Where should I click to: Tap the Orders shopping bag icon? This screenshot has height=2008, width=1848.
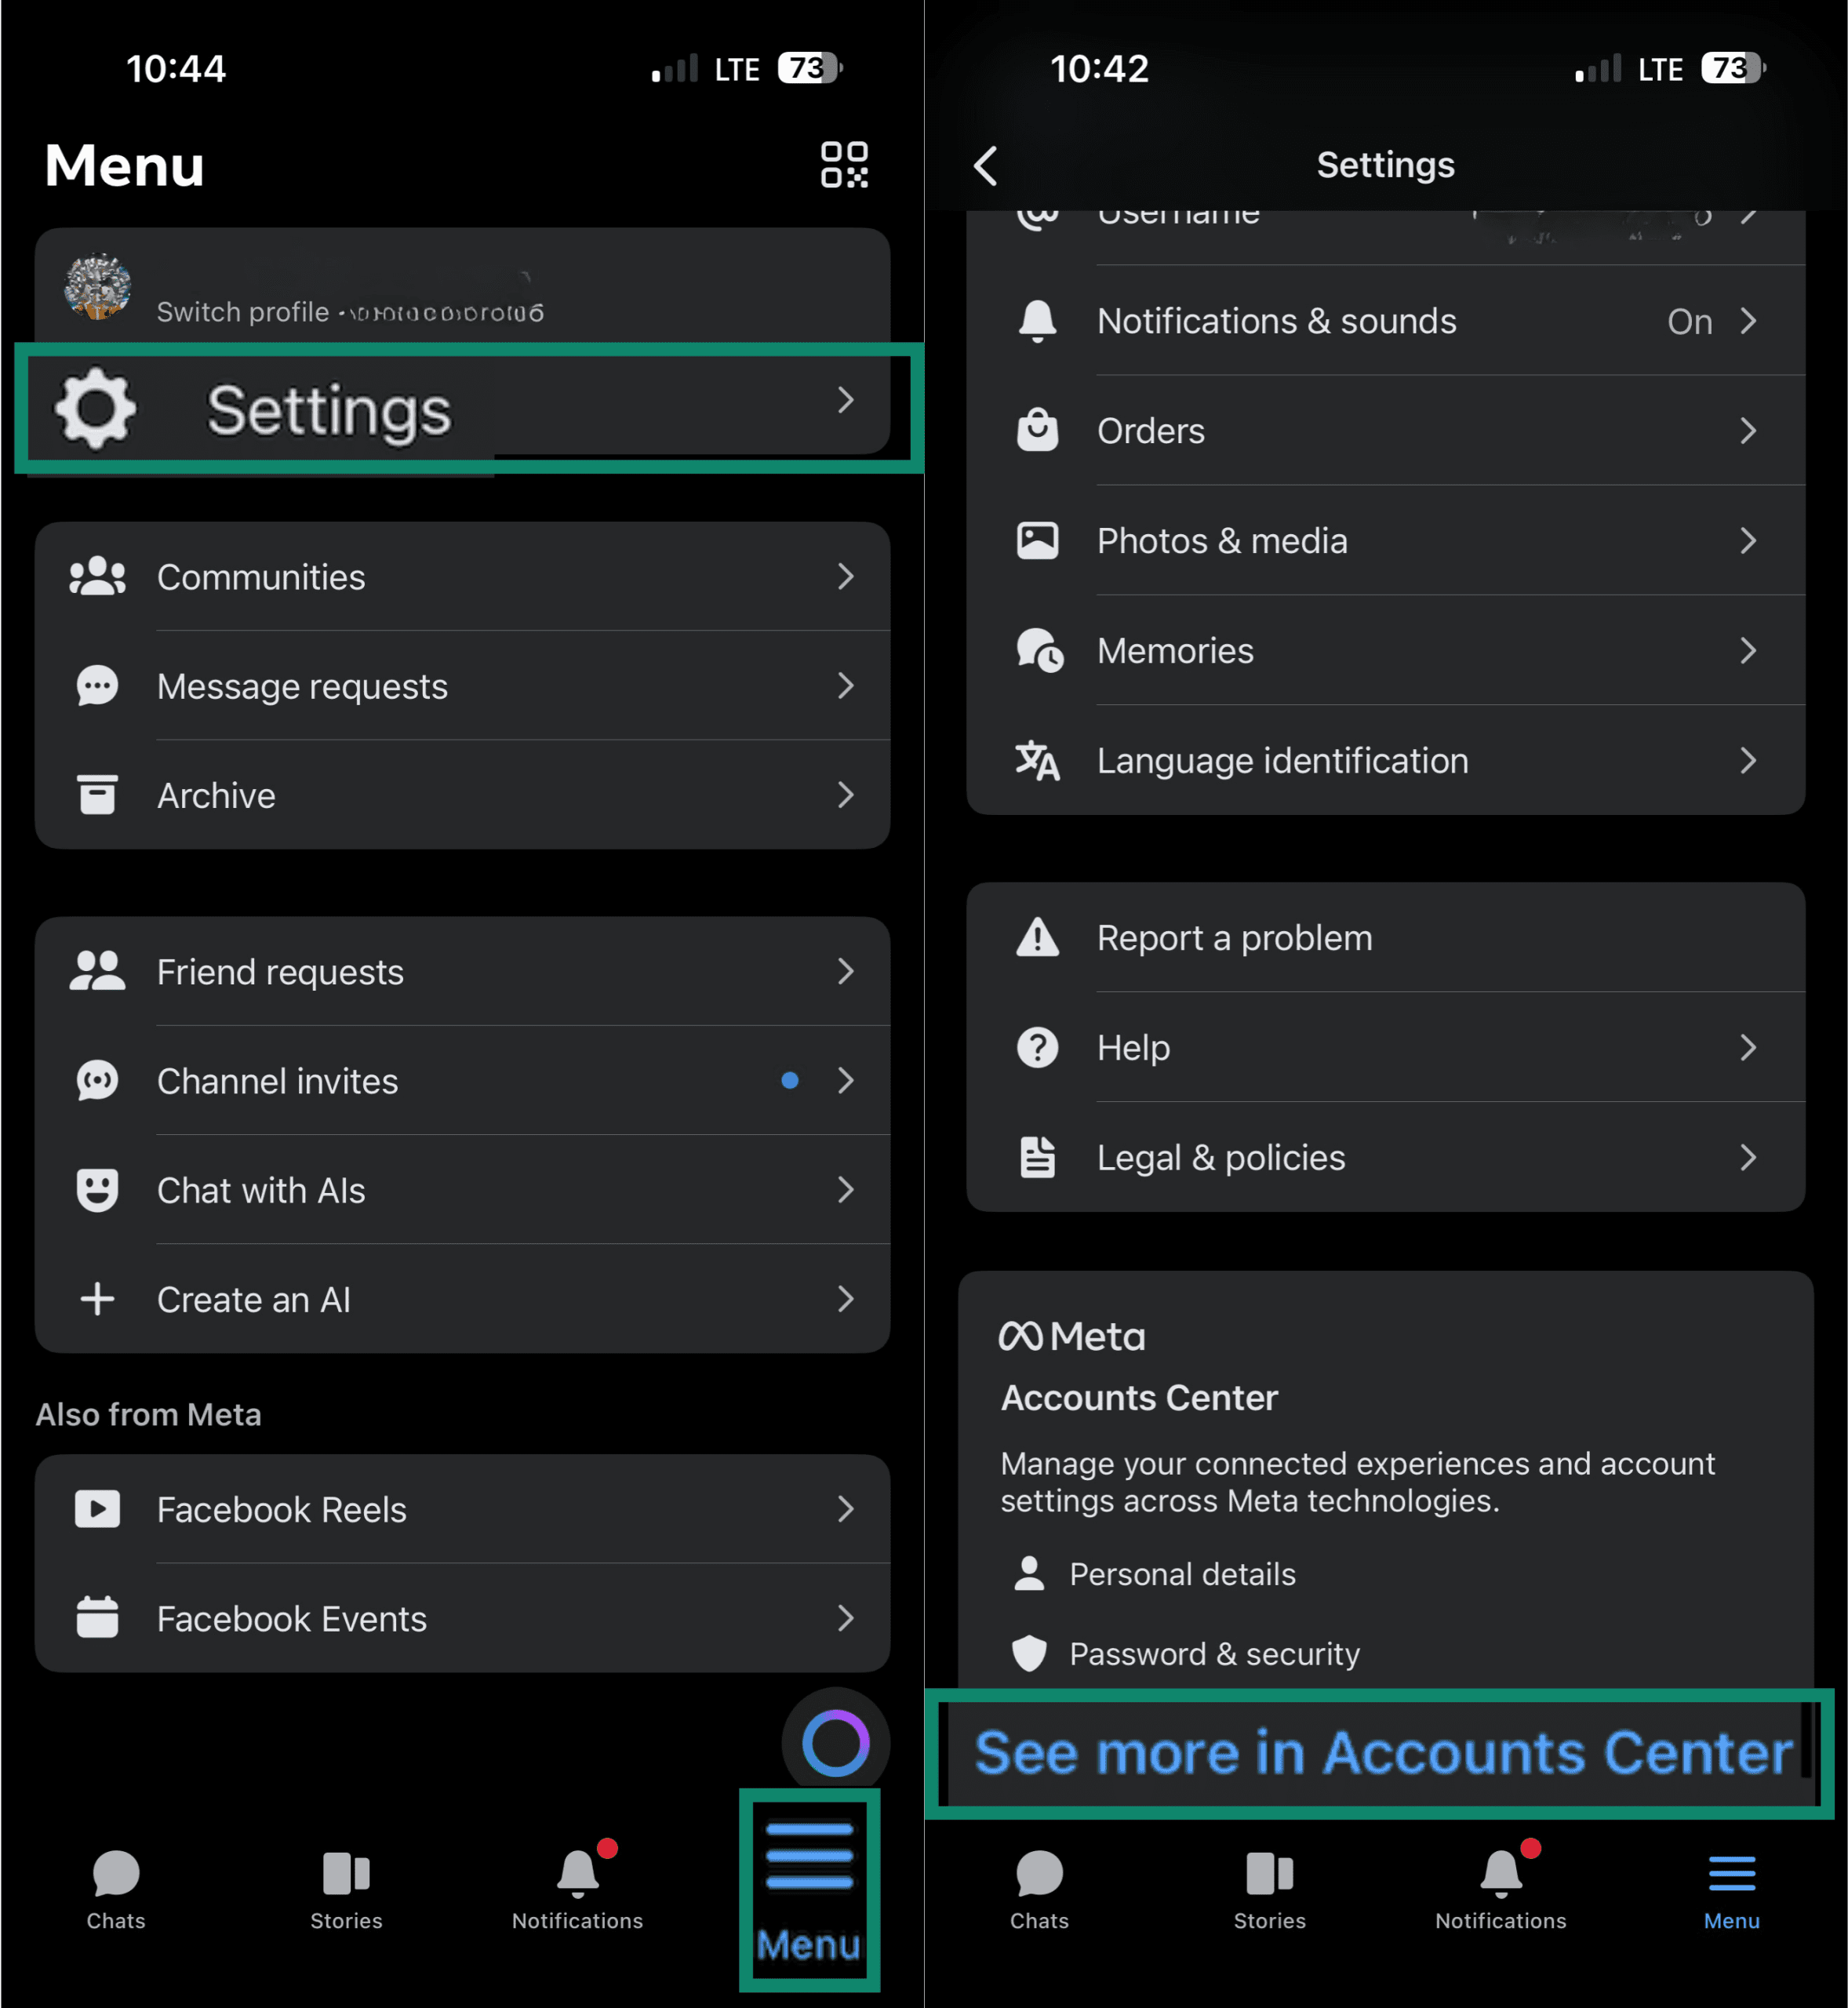1037,430
